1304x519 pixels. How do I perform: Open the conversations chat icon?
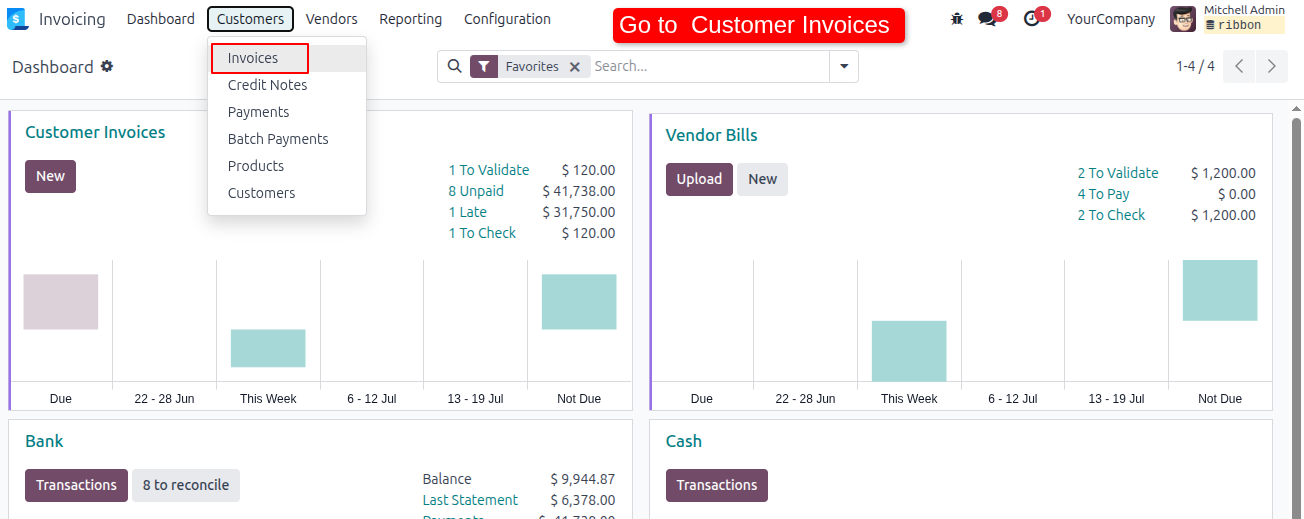(987, 19)
